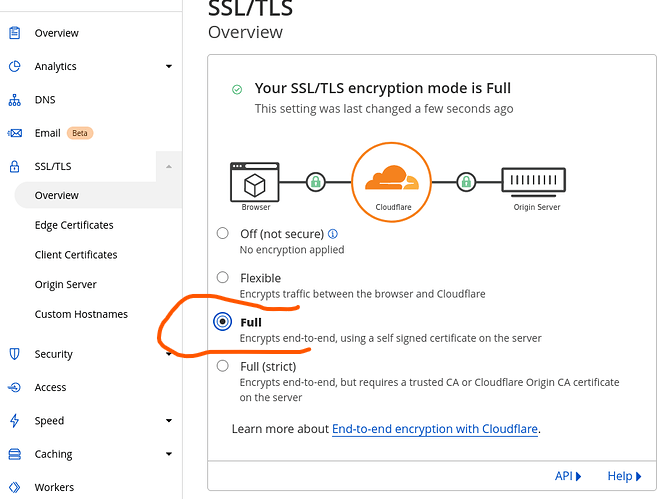Viewport: 659px width, 499px height.
Task: Click the Email envelope icon
Action: point(15,133)
